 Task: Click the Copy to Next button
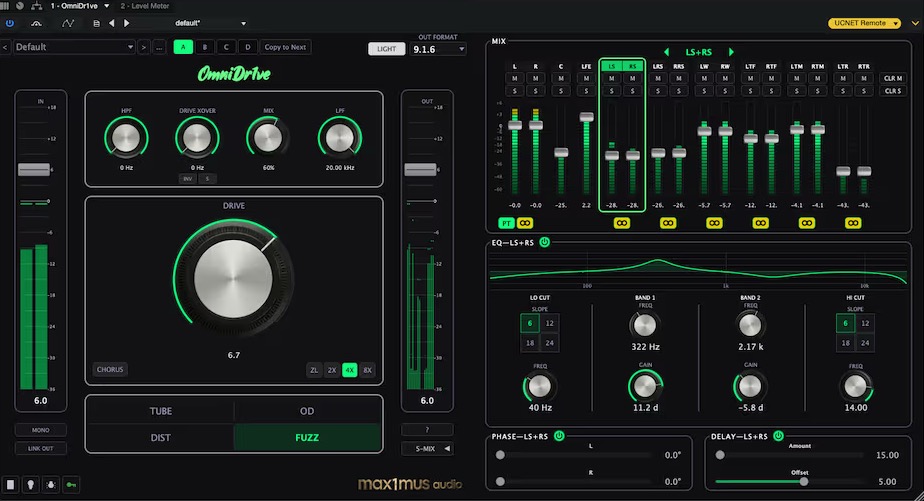tap(285, 47)
